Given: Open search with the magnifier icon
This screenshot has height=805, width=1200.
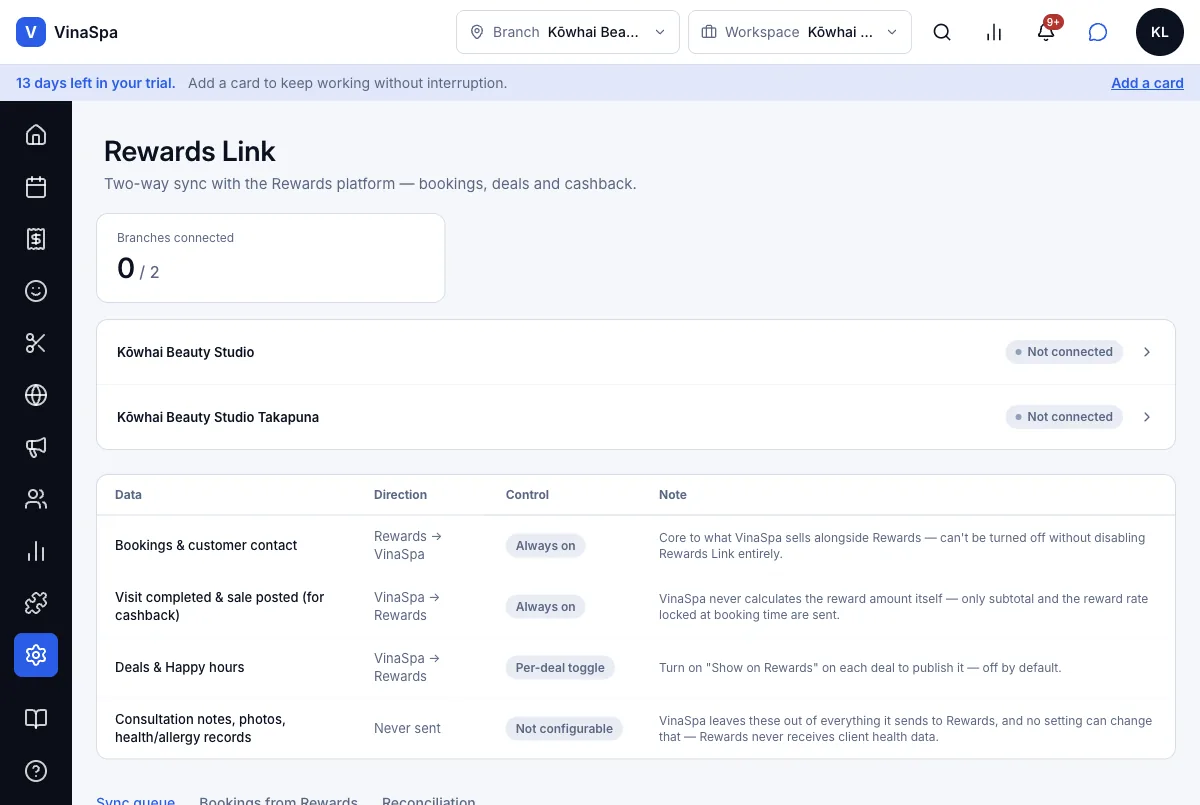Looking at the screenshot, I should pyautogui.click(x=942, y=32).
